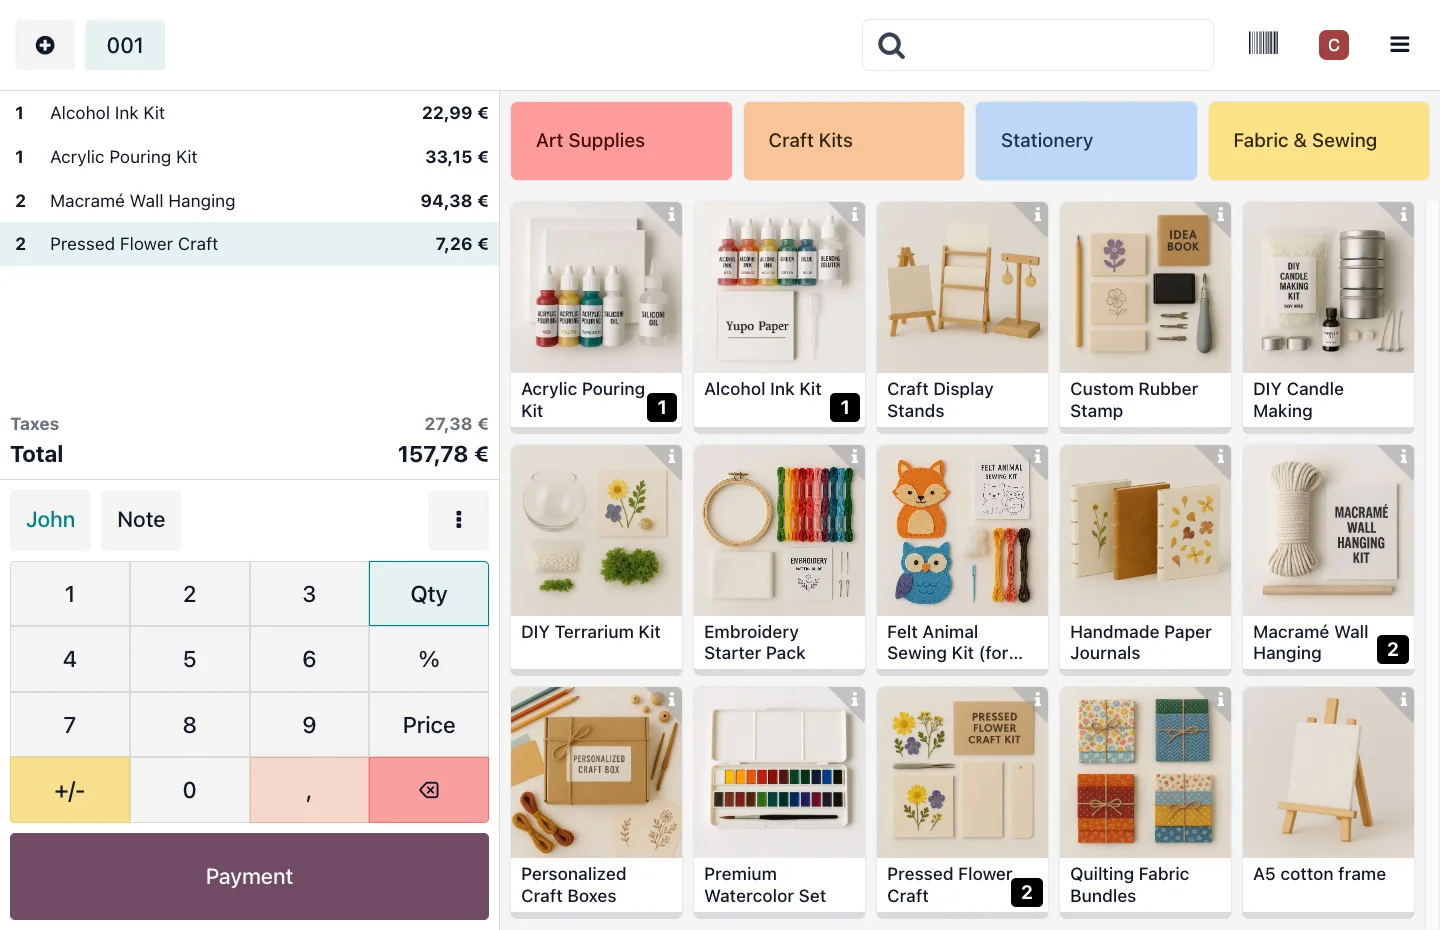
Task: Show info for Custom Rubber Stamp
Action: 1220,214
